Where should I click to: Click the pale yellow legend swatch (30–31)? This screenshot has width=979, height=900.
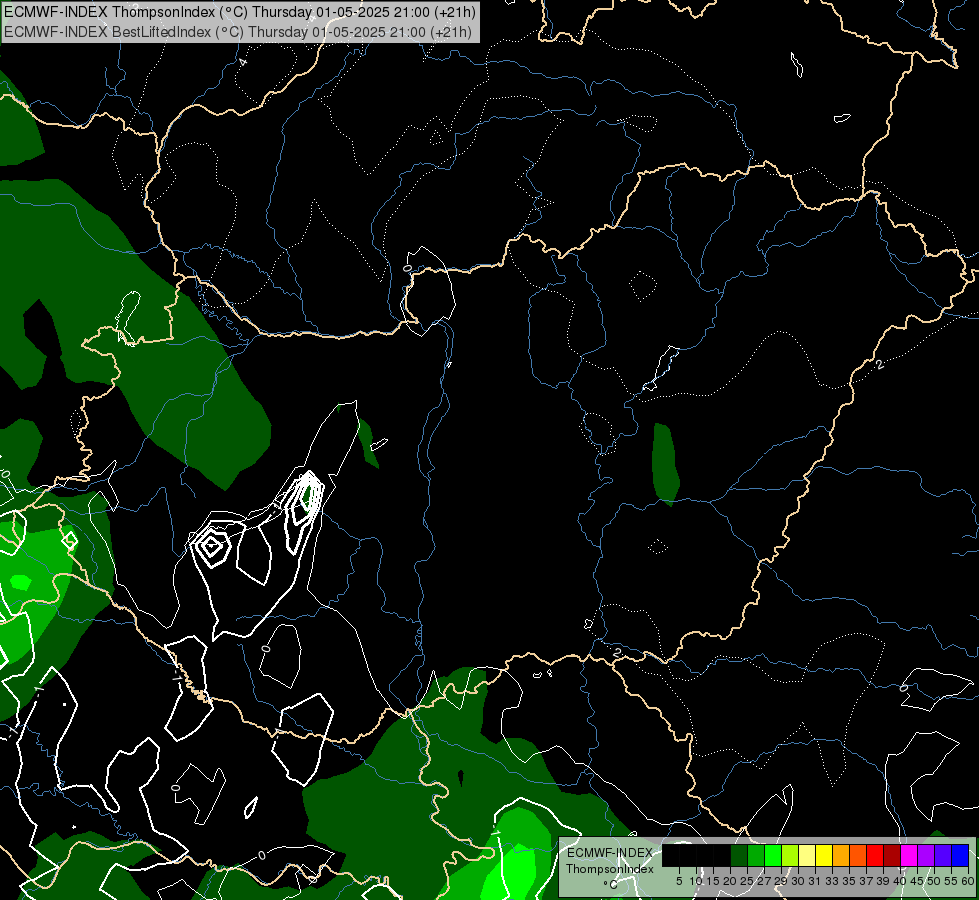pos(807,855)
